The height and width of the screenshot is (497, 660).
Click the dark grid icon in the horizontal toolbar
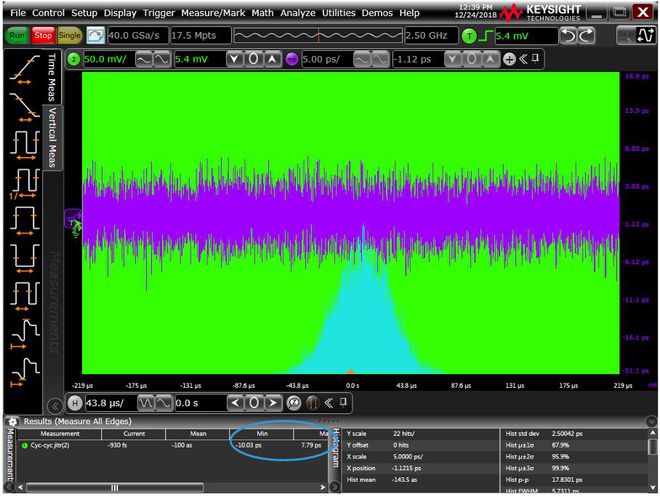pyautogui.click(x=312, y=403)
